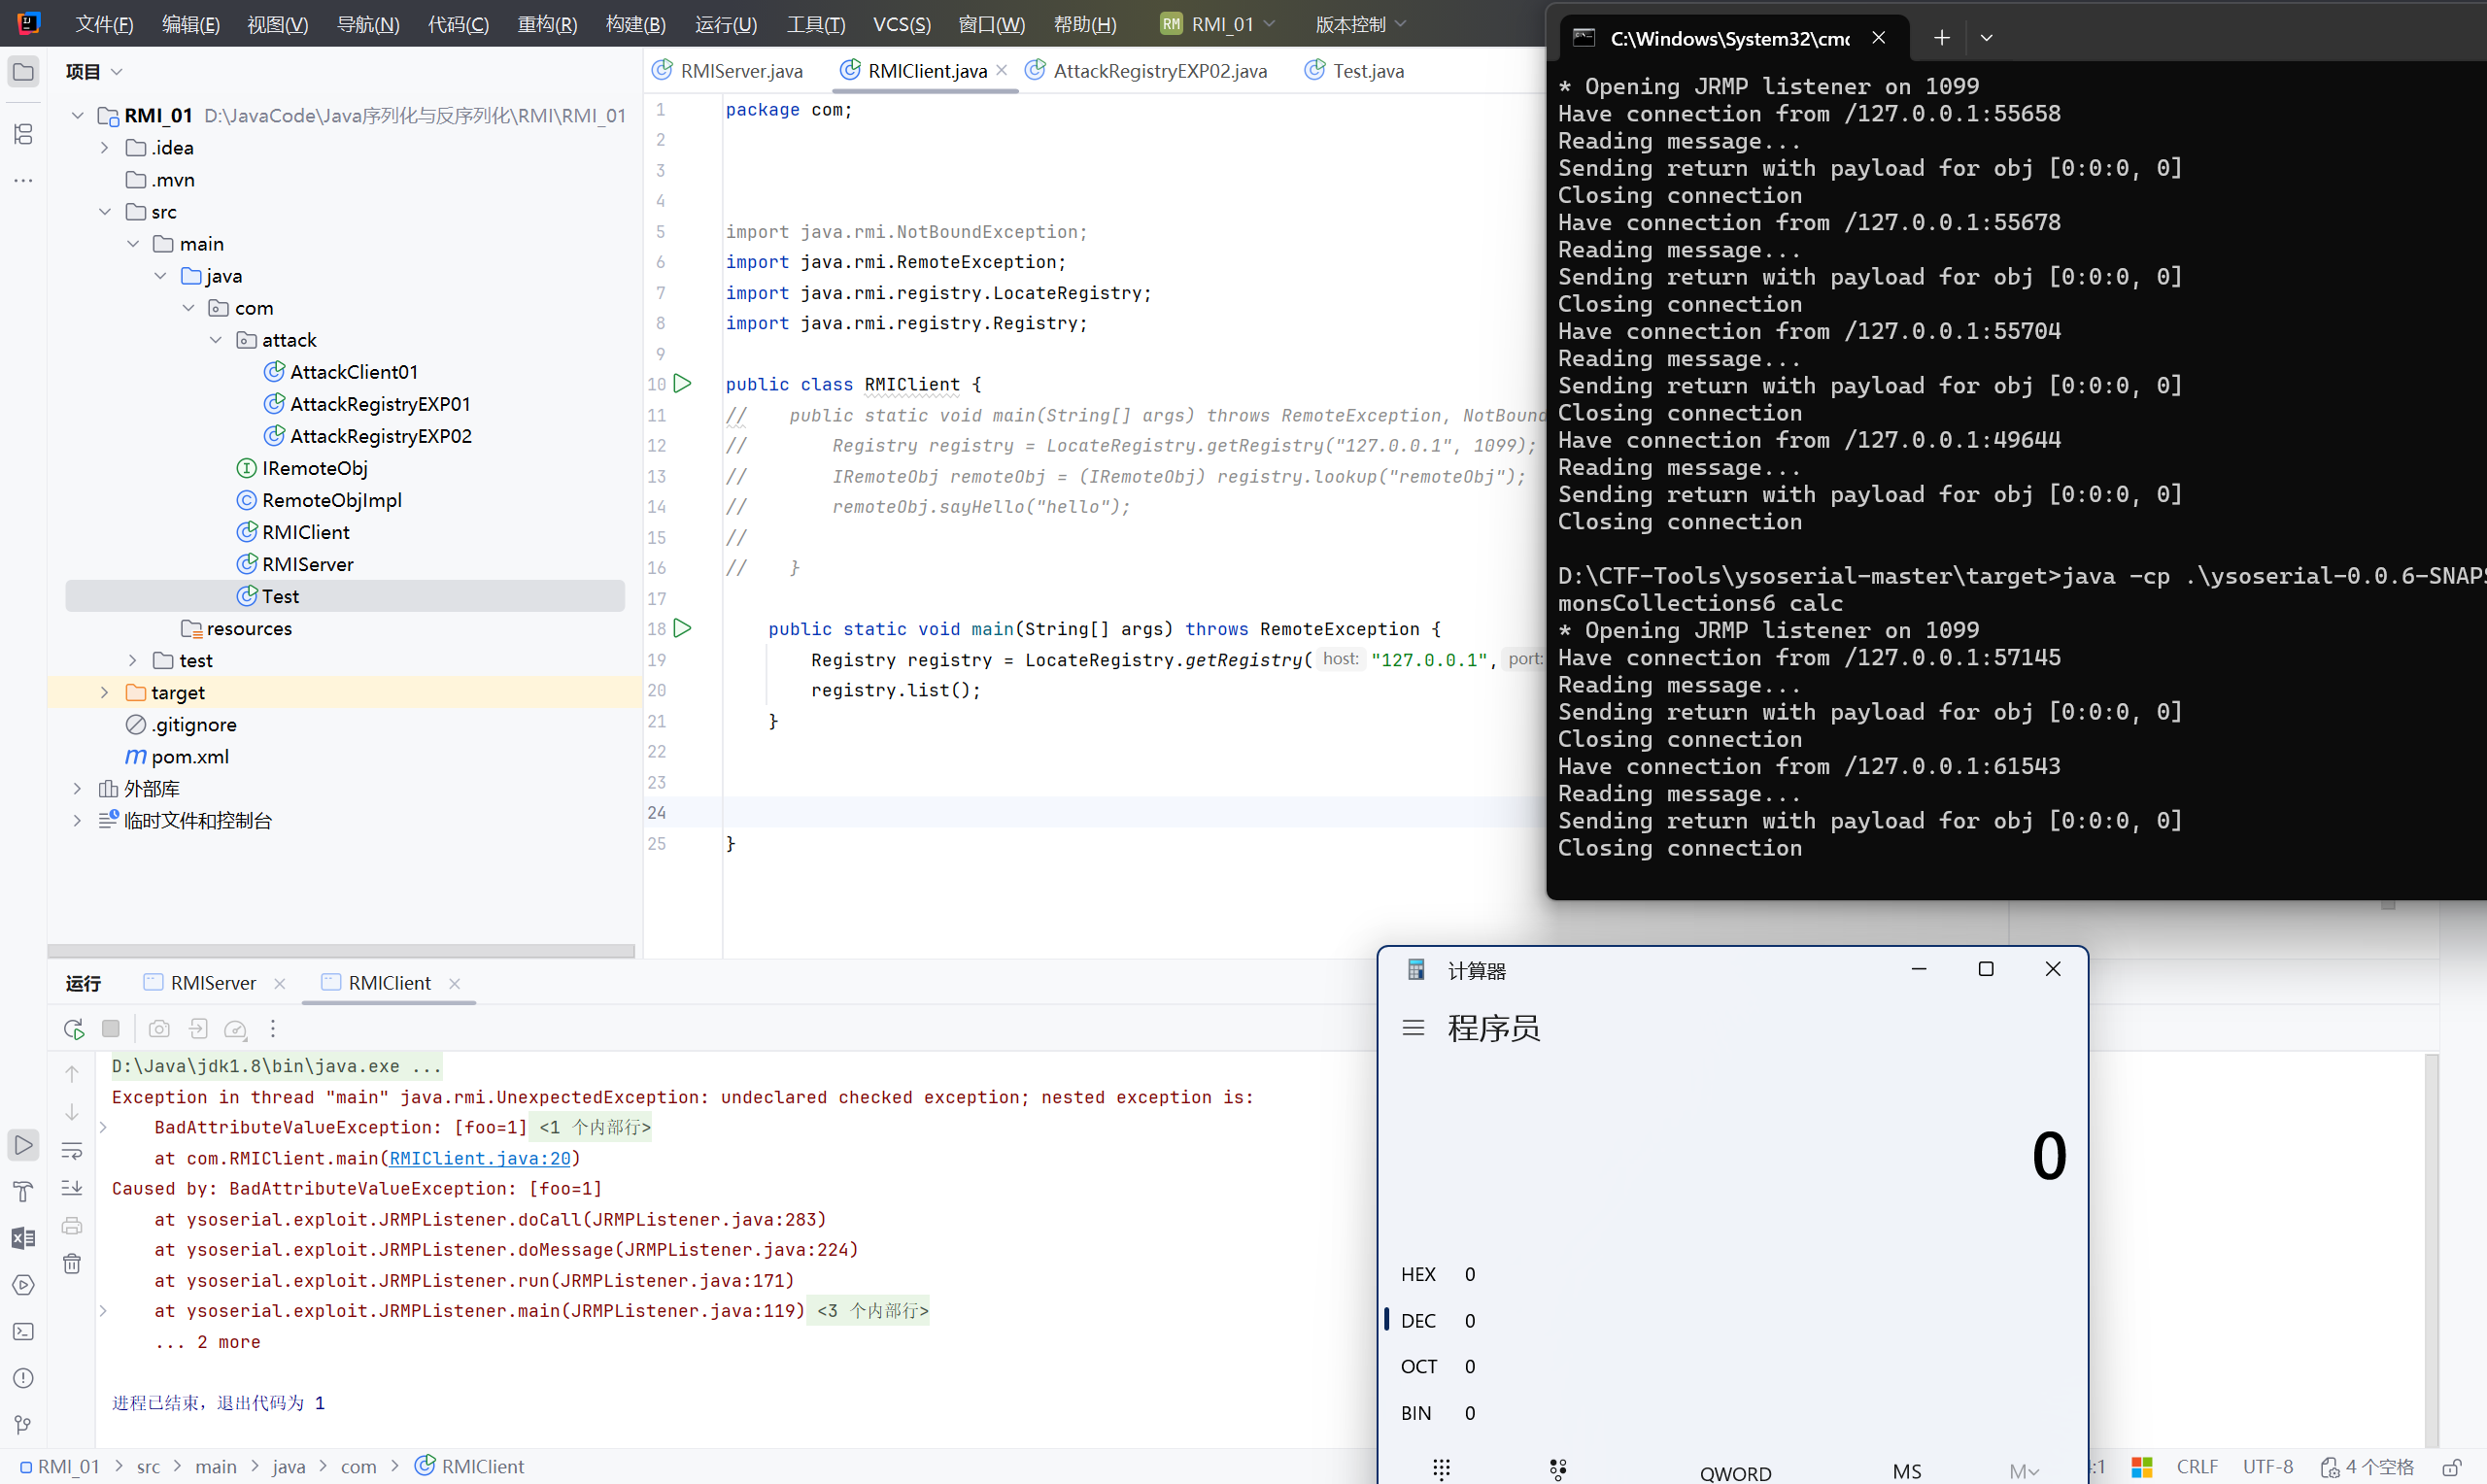The image size is (2487, 1484).
Task: Toggle soft-wrap in the run console
Action: pyautogui.click(x=72, y=1151)
